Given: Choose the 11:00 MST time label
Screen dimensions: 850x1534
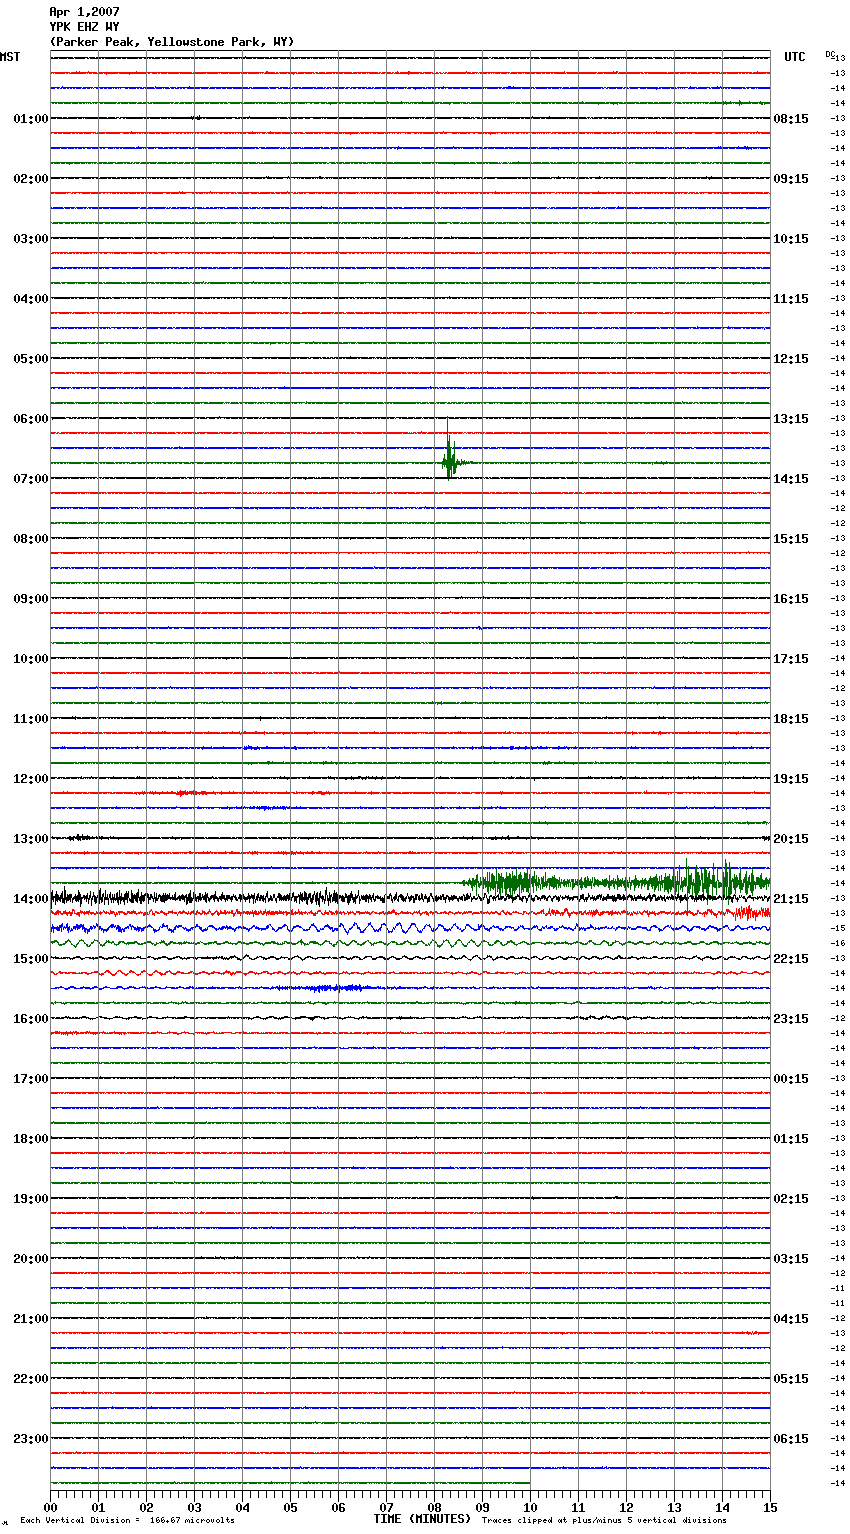Looking at the screenshot, I should [31, 719].
